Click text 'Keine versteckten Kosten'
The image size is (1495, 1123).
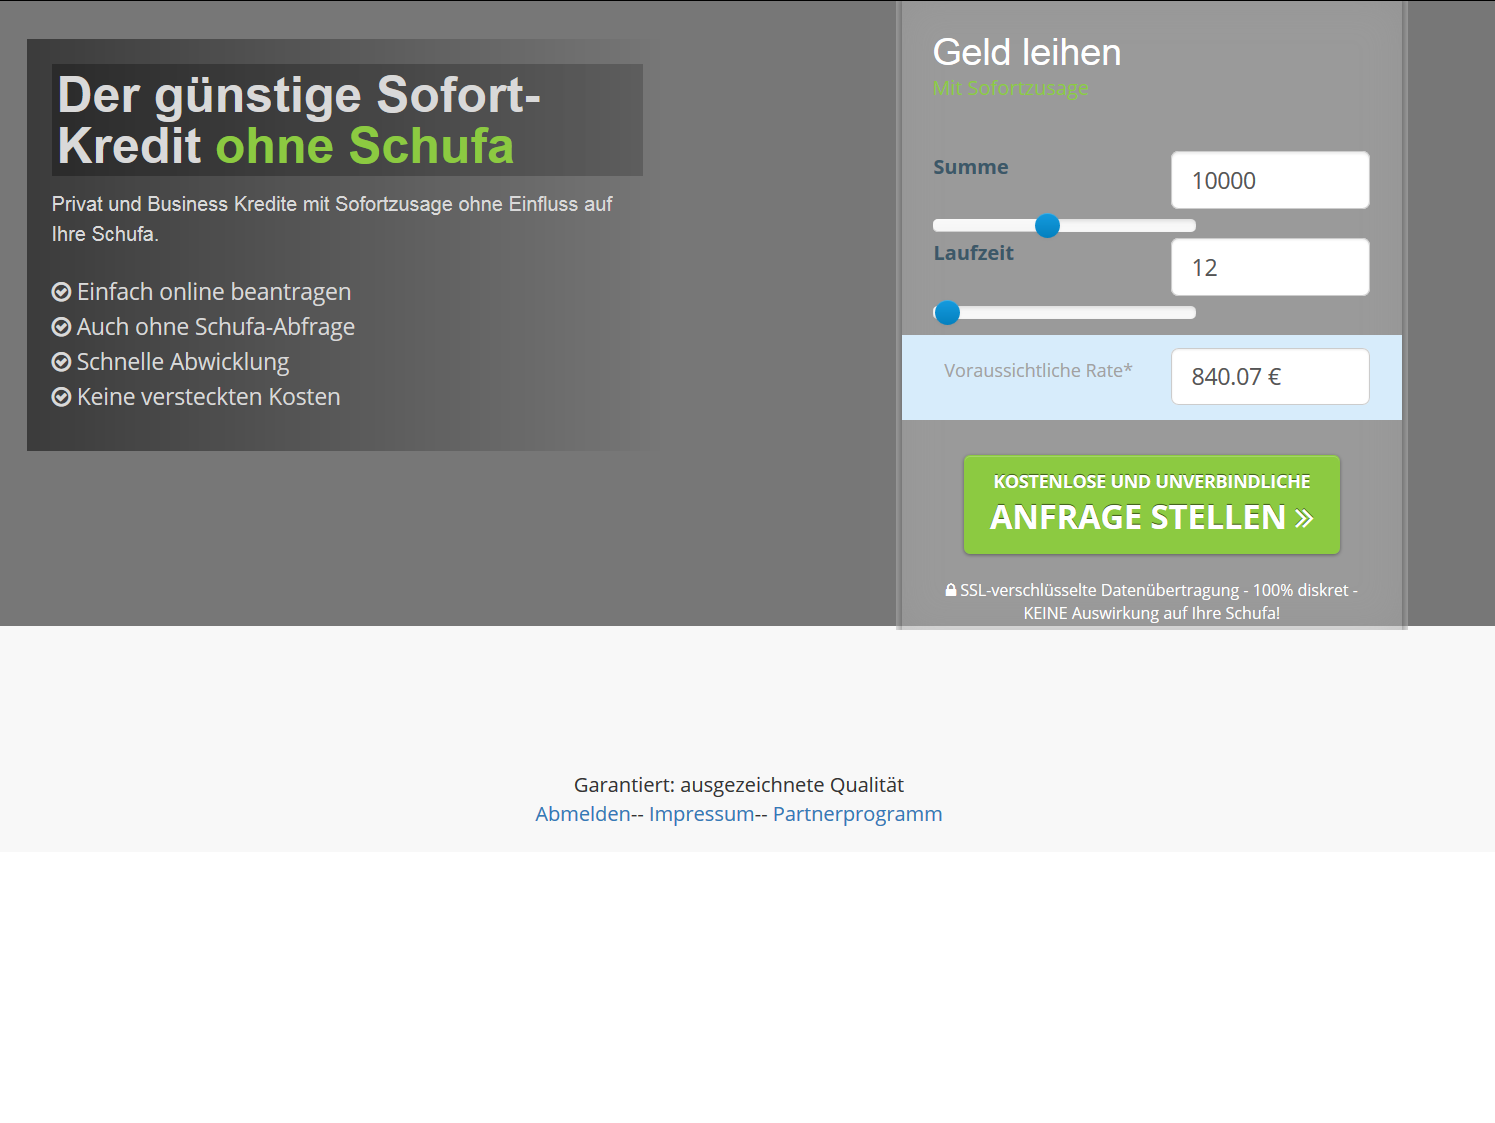(209, 397)
